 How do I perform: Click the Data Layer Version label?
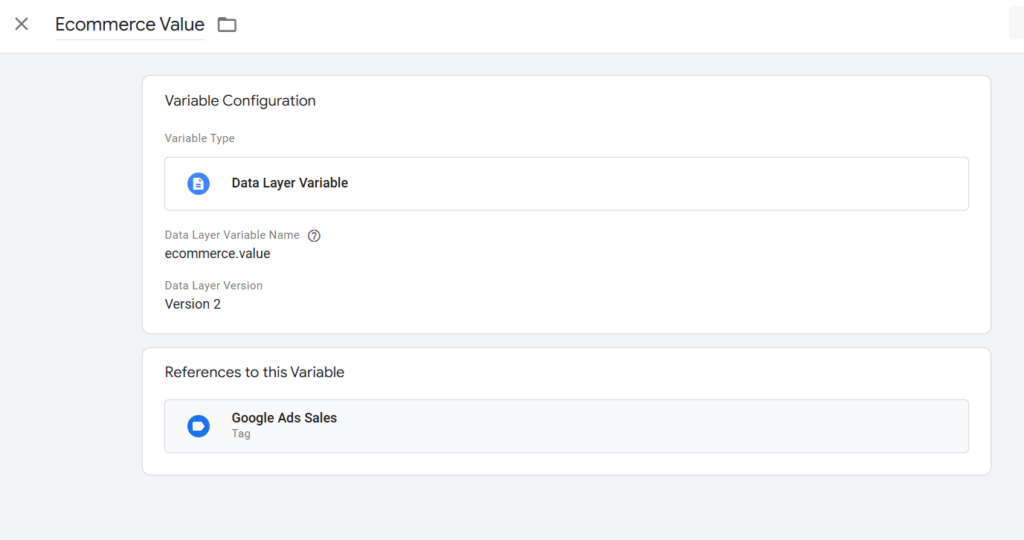tap(214, 285)
